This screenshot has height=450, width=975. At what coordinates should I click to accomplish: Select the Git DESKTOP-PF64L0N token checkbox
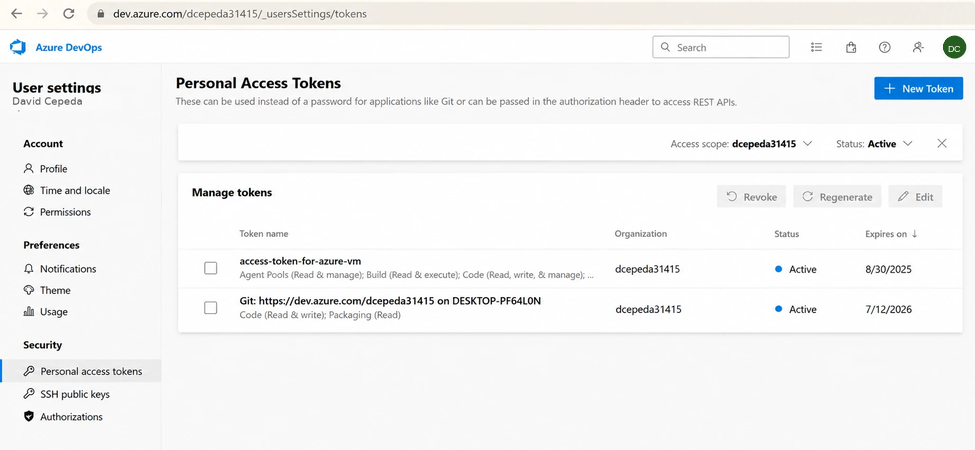[211, 308]
